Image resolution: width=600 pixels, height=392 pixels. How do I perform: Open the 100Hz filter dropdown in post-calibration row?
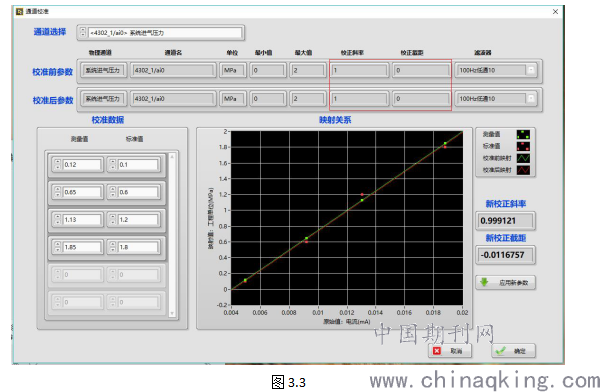531,99
